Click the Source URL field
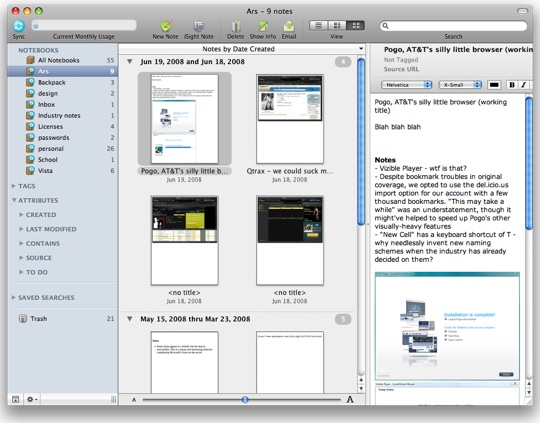The height and width of the screenshot is (423, 540). (401, 69)
